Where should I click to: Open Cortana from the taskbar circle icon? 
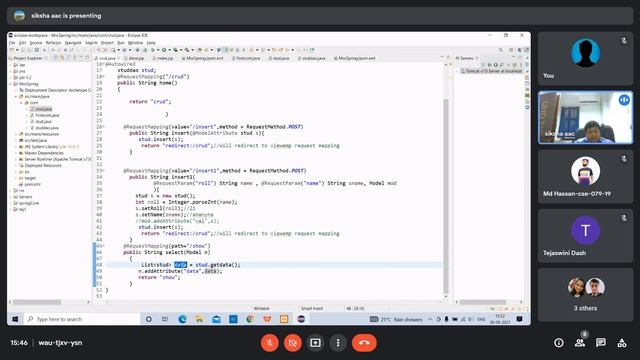coord(149,319)
